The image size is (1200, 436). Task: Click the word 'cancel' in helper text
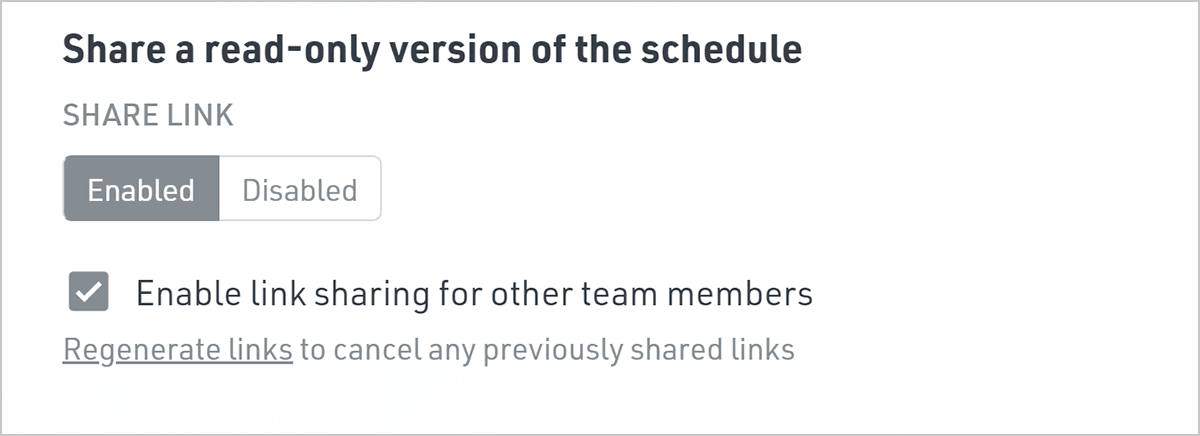click(x=379, y=350)
